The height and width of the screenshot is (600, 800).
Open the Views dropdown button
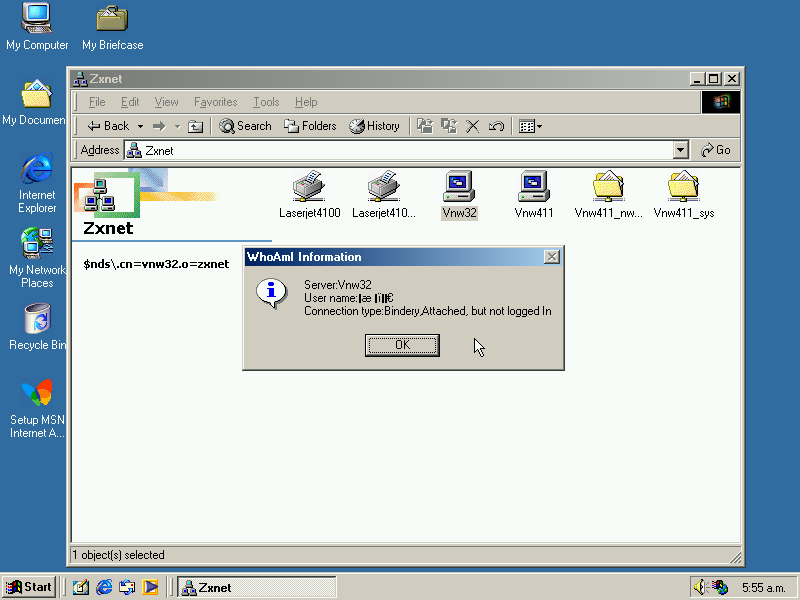530,126
